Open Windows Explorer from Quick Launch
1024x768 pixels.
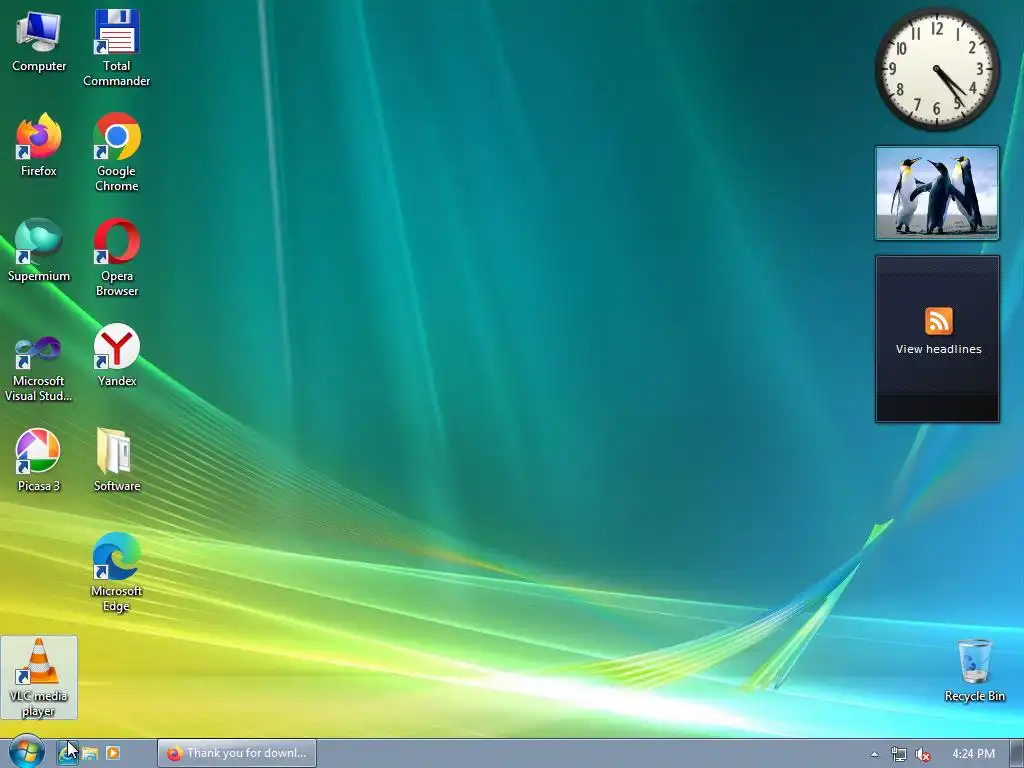(x=90, y=754)
